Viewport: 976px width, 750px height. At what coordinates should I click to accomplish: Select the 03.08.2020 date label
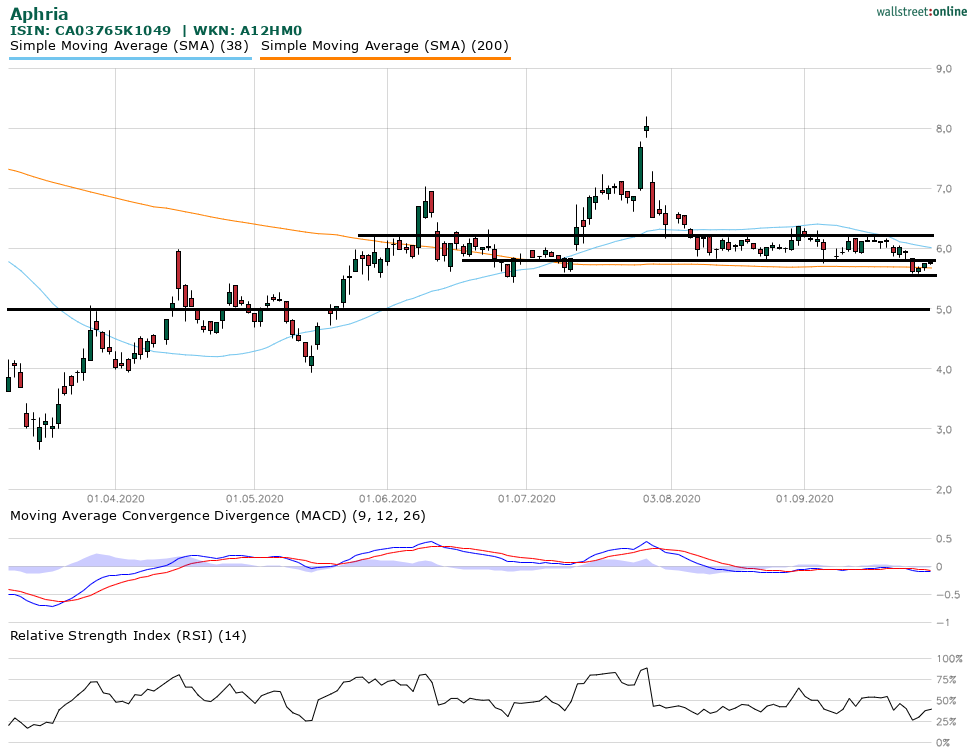coord(670,498)
